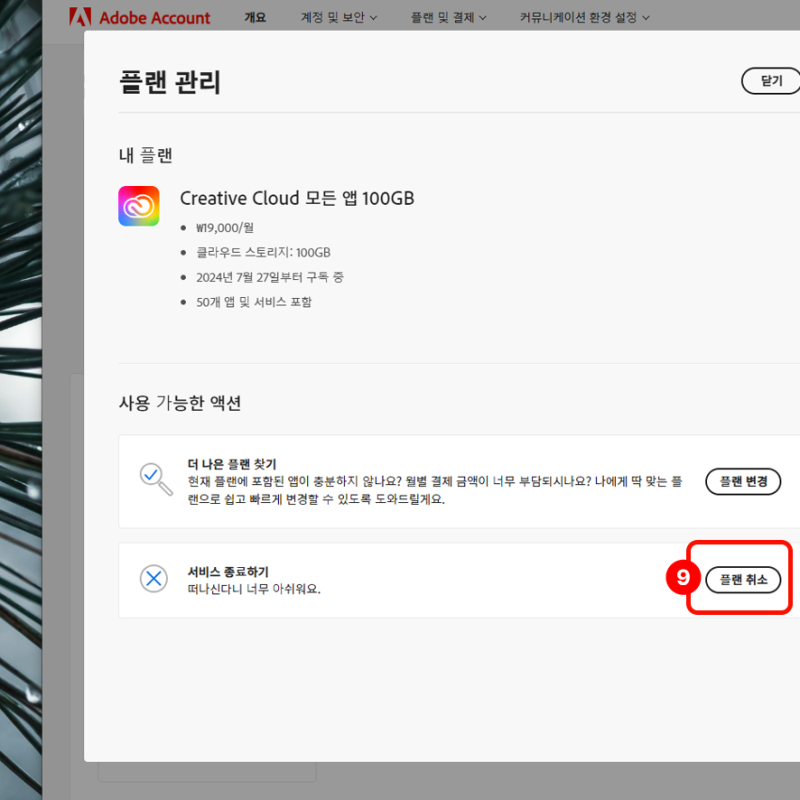The width and height of the screenshot is (800, 800).
Task: Select the Creative Cloud 모든 앱 100GB heading
Action: 297,198
